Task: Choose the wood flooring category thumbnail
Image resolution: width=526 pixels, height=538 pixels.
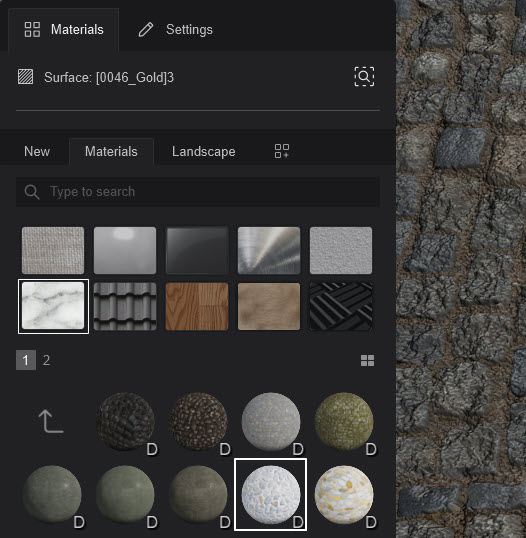Action: (197, 306)
